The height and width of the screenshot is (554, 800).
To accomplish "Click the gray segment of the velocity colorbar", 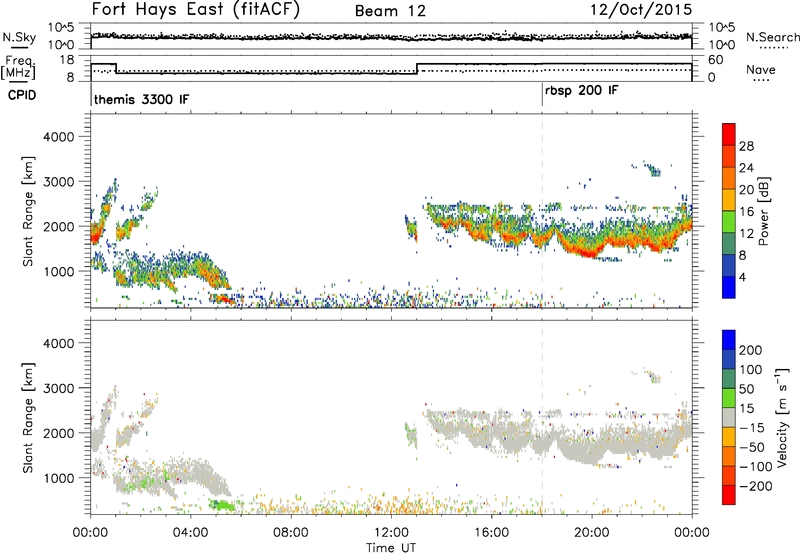I will pos(729,418).
